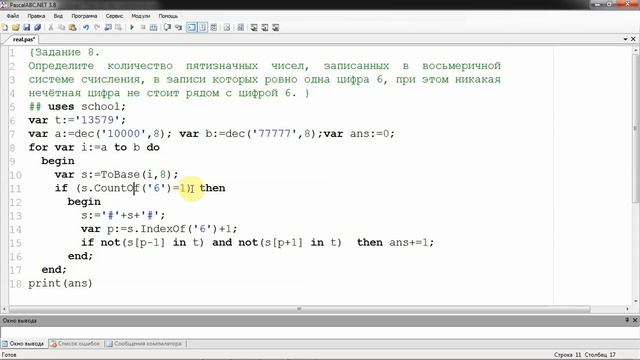This screenshot has width=640, height=360.
Task: Switch to the Окно вывода bottom tab
Action: click(x=24, y=344)
